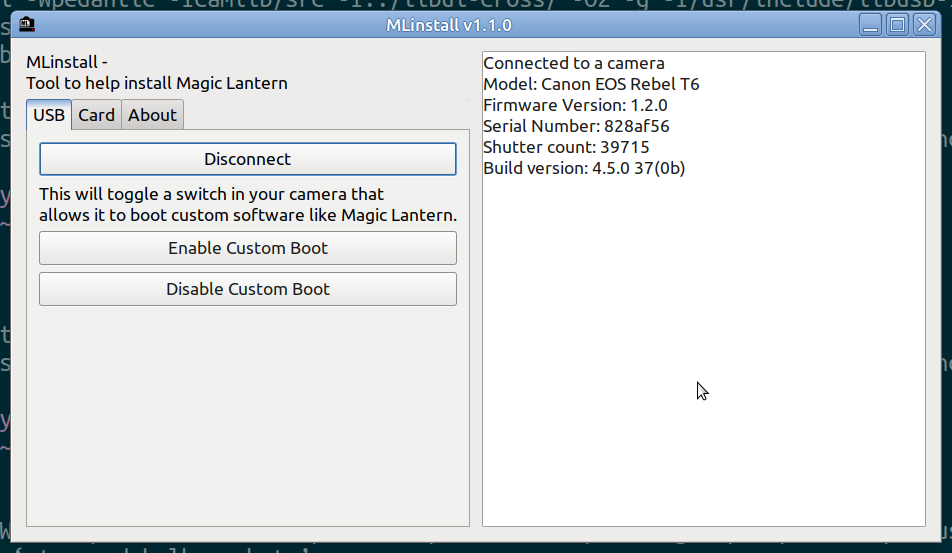Switch to the USB tab
The image size is (952, 553).
[49, 115]
